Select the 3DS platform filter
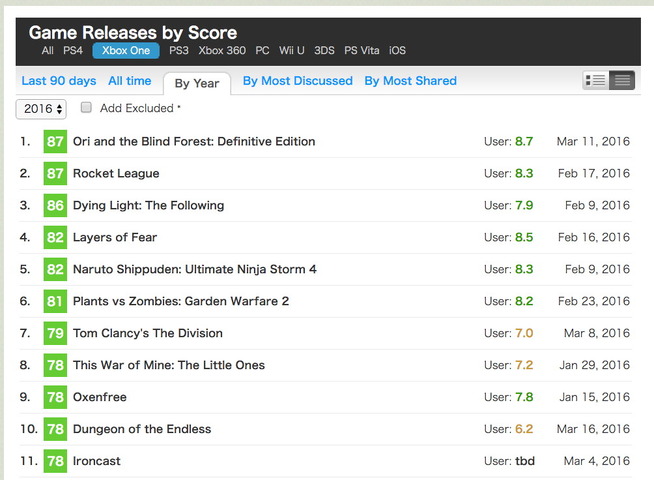 click(x=324, y=50)
